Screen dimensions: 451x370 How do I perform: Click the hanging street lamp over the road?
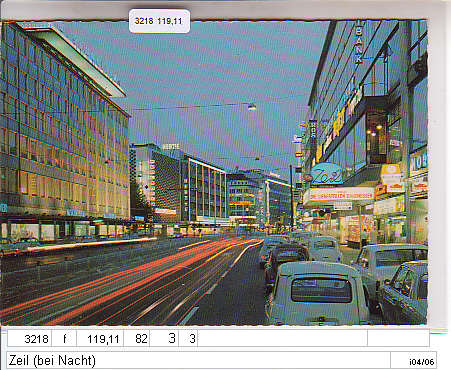pyautogui.click(x=252, y=107)
